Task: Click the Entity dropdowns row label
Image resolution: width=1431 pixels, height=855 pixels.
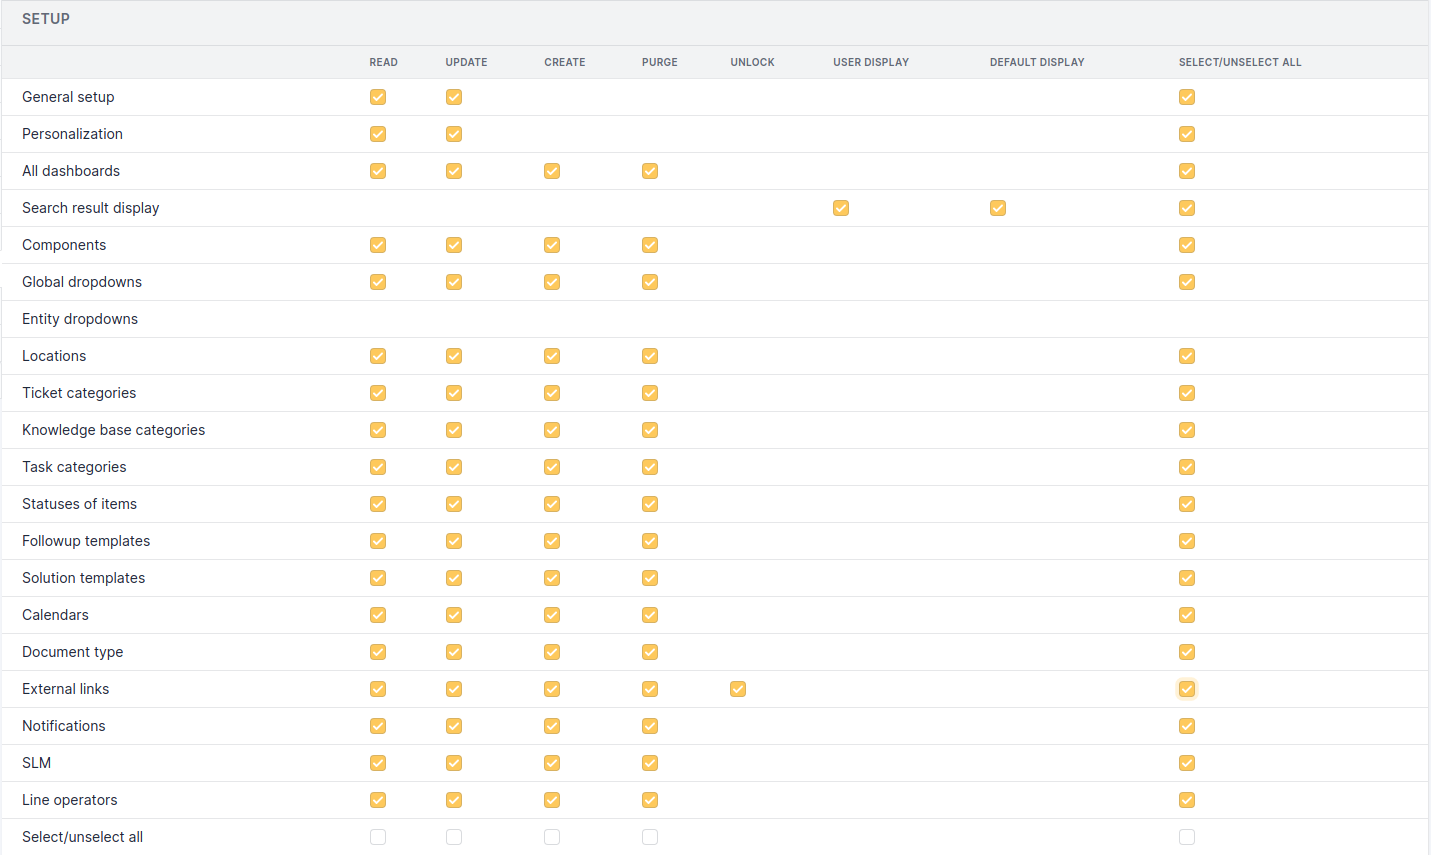Action: pos(80,319)
